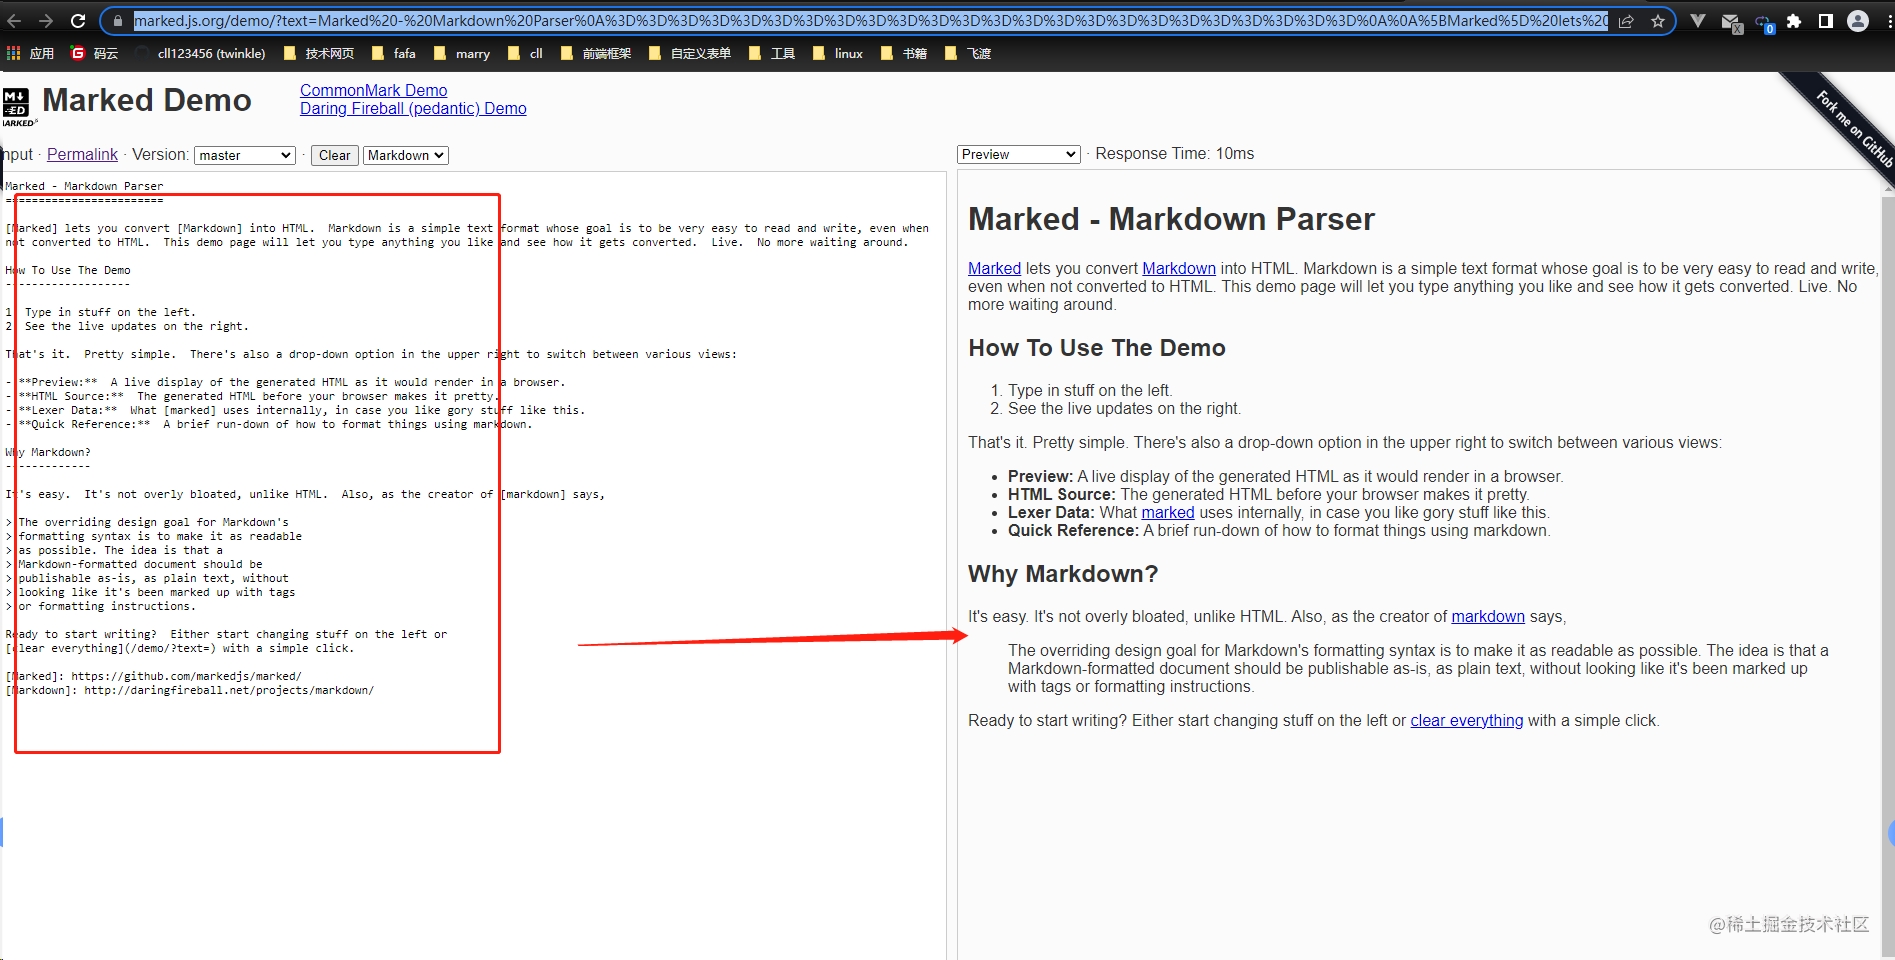Reload the page with the refresh icon
This screenshot has height=960, width=1895.
pos(78,20)
